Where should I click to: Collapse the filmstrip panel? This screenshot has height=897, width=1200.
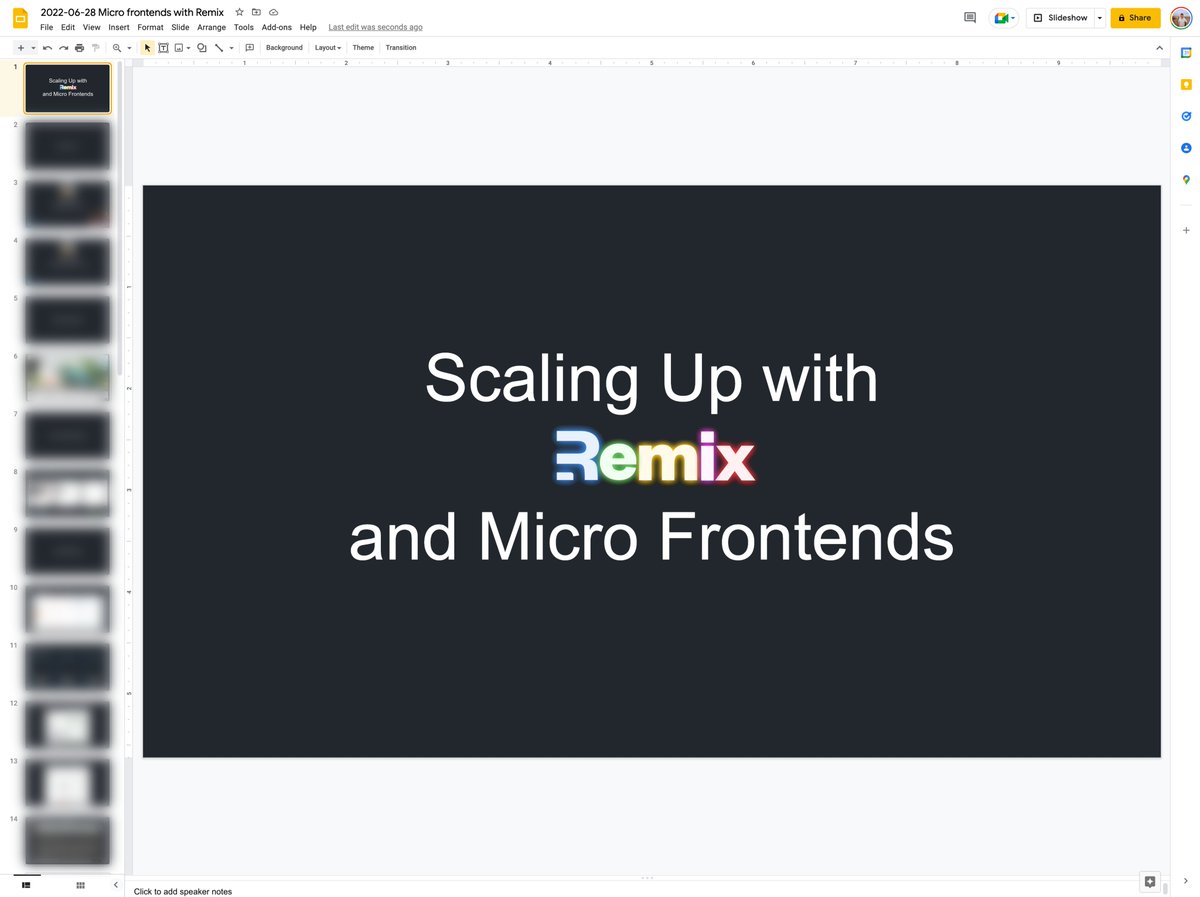[115, 885]
